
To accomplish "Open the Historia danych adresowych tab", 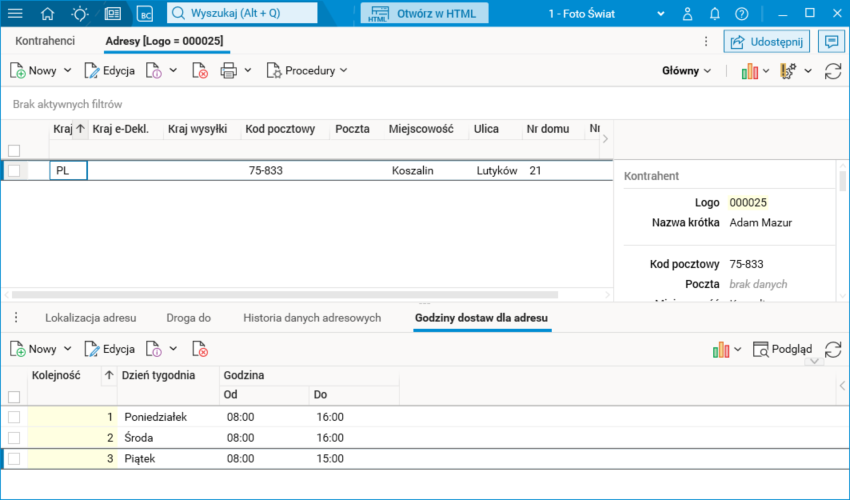I will click(x=312, y=318).
